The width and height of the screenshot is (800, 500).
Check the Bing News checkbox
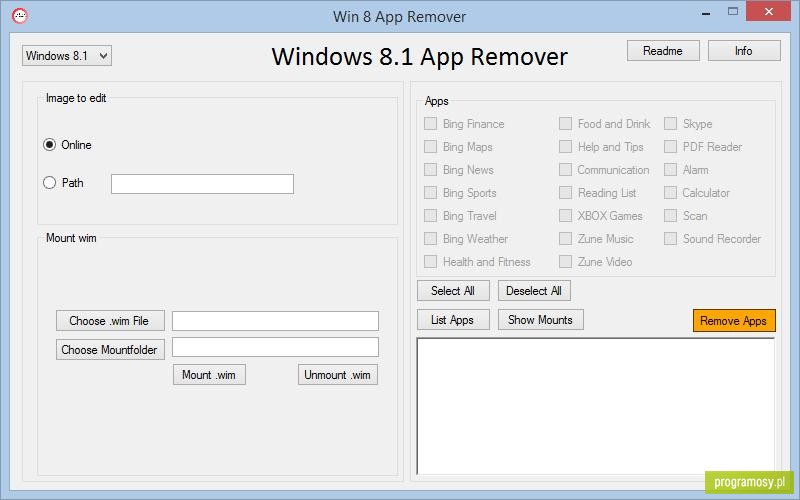(x=430, y=169)
